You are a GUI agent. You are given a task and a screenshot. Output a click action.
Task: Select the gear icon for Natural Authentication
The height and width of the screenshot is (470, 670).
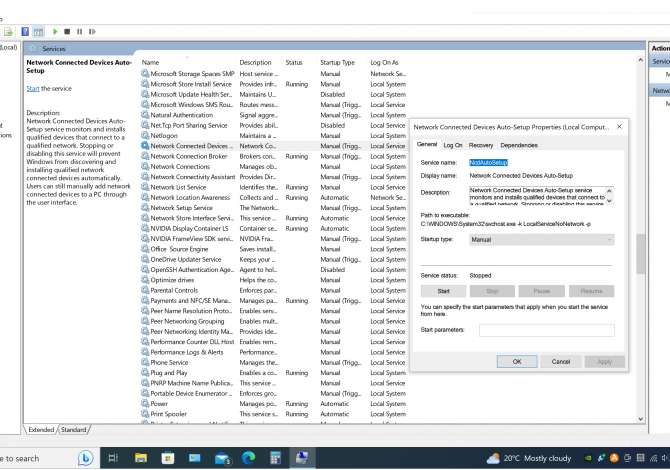tap(145, 115)
